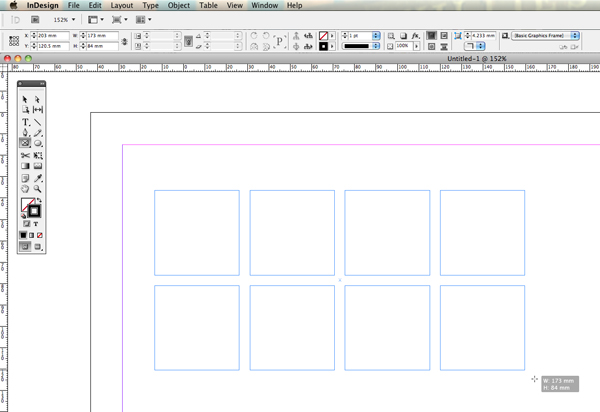
Task: Enable Apply Color button in Tools panel
Action: (23, 235)
